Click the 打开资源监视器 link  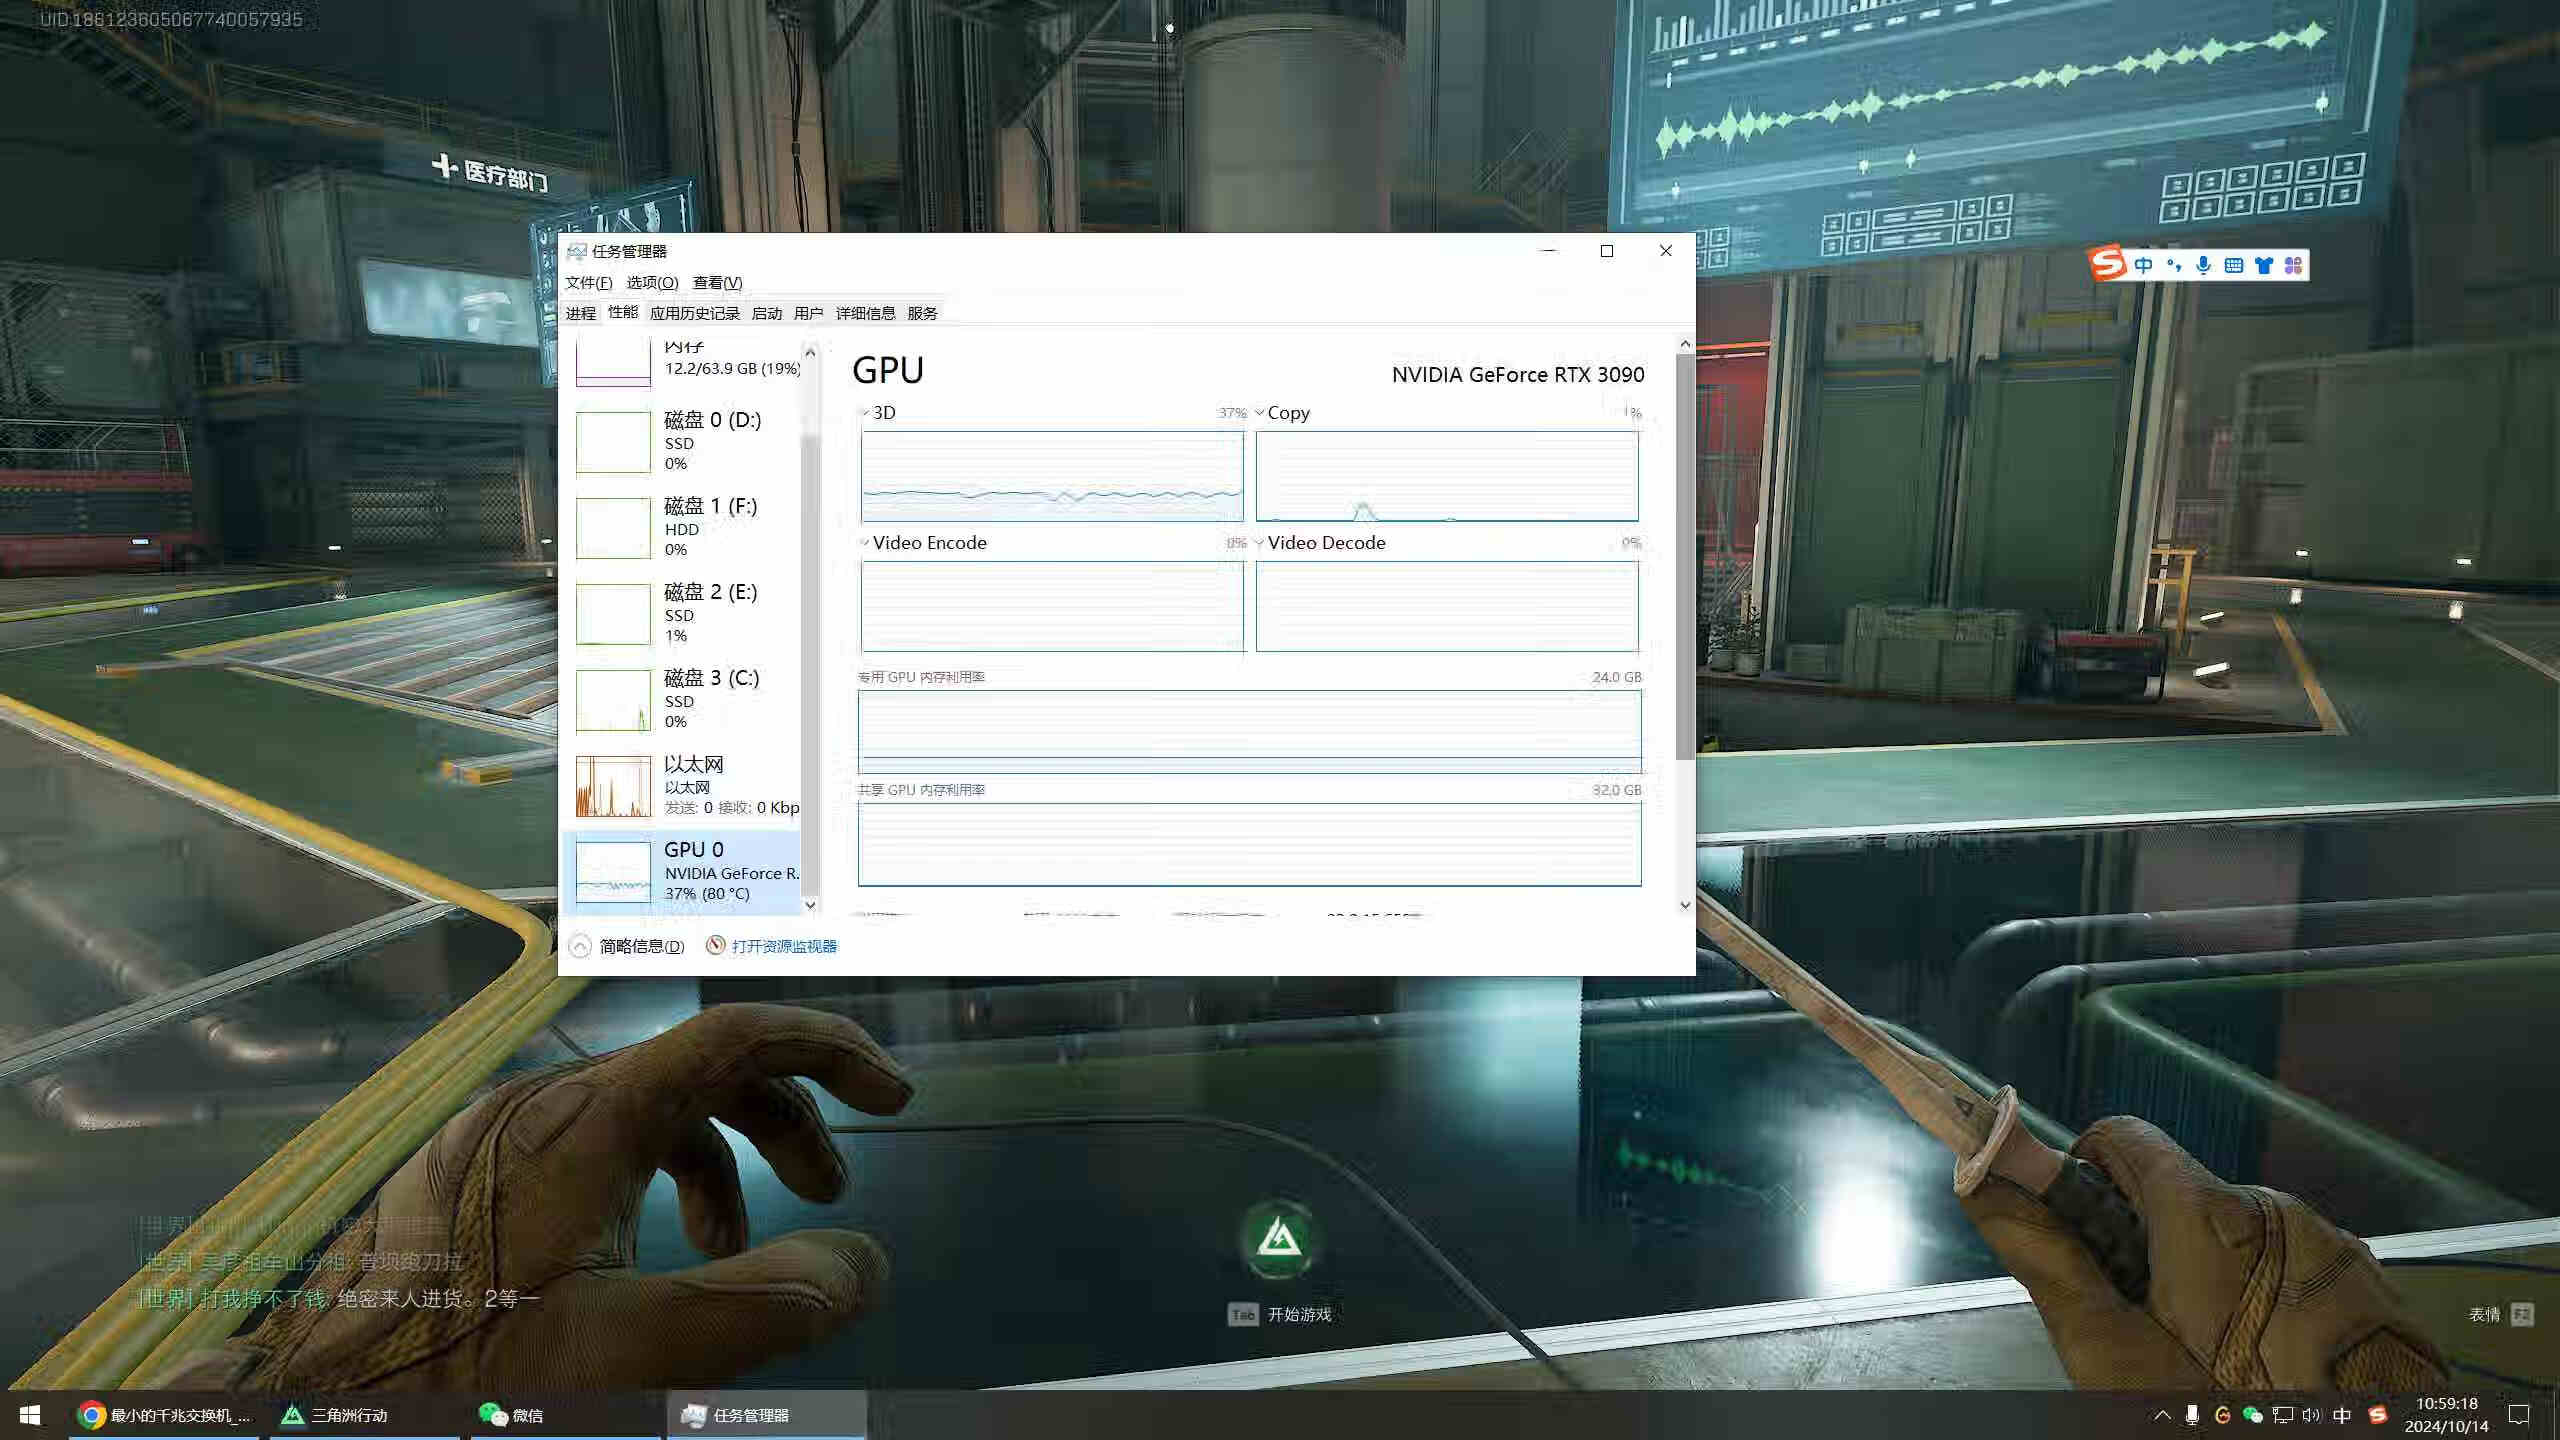coord(772,946)
